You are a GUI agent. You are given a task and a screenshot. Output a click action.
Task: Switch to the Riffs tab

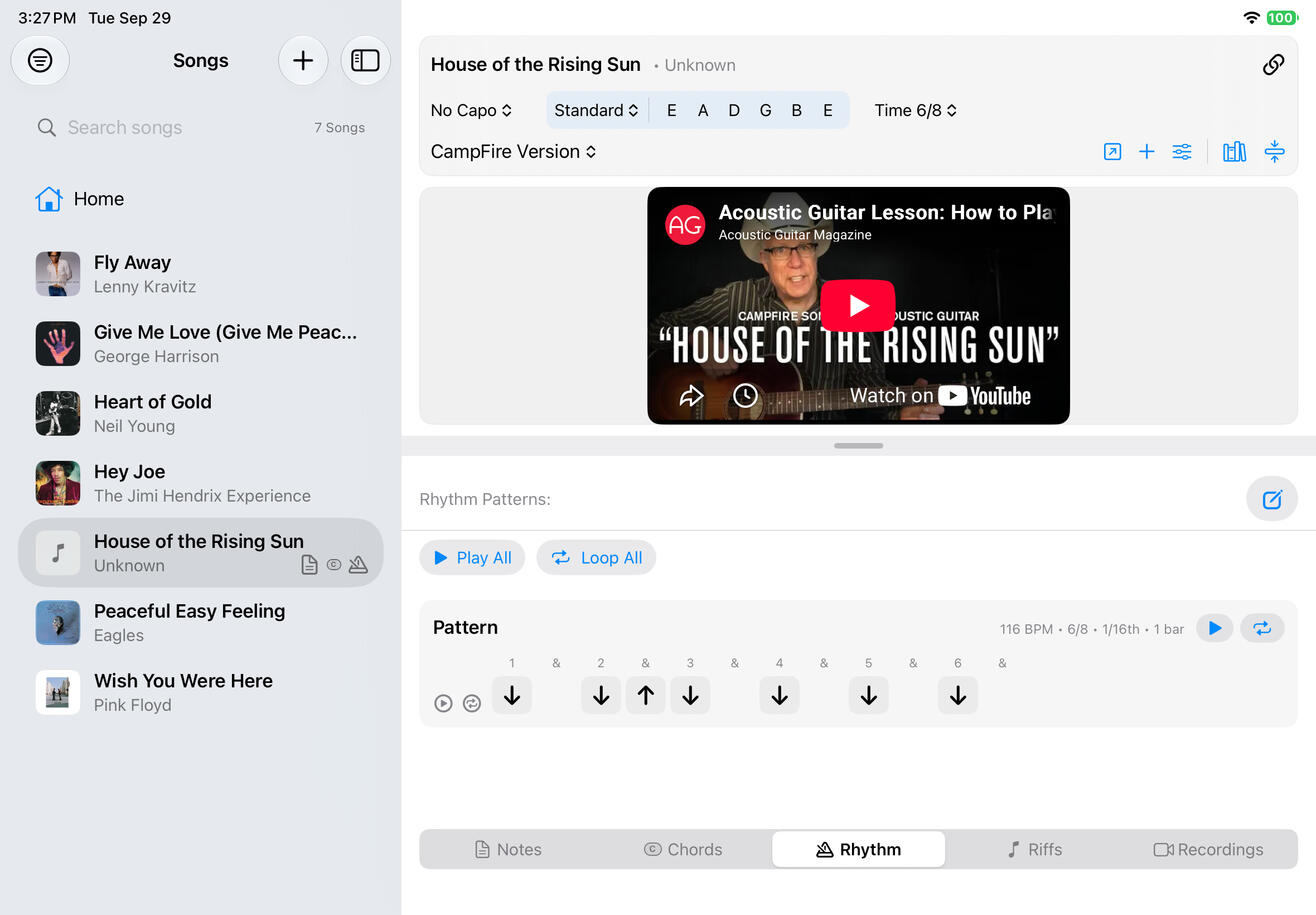1034,850
